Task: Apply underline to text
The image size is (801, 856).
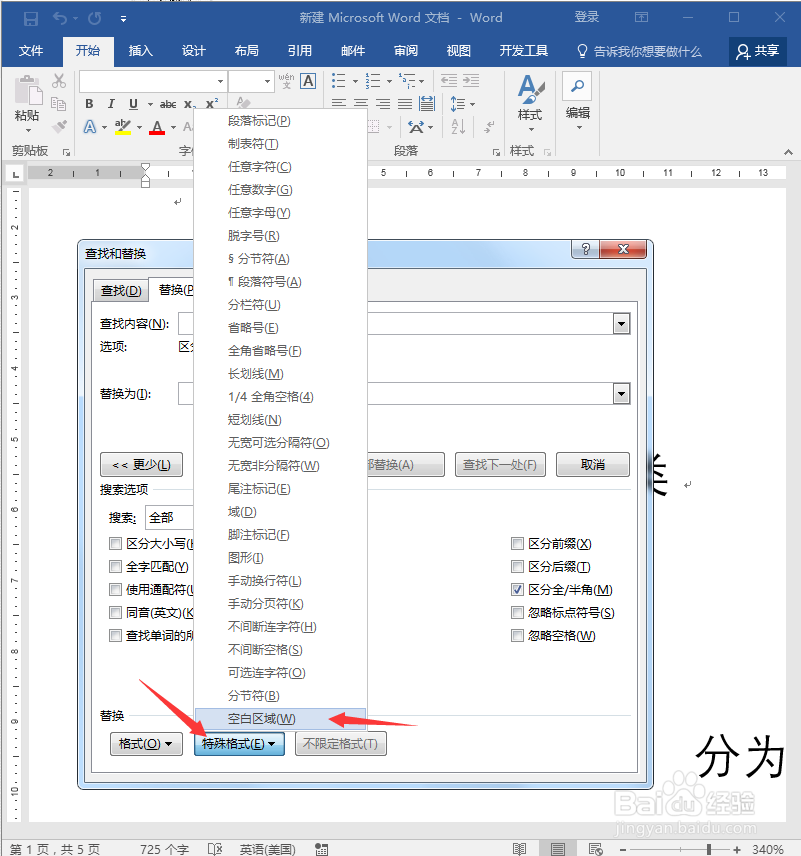Action: point(132,103)
